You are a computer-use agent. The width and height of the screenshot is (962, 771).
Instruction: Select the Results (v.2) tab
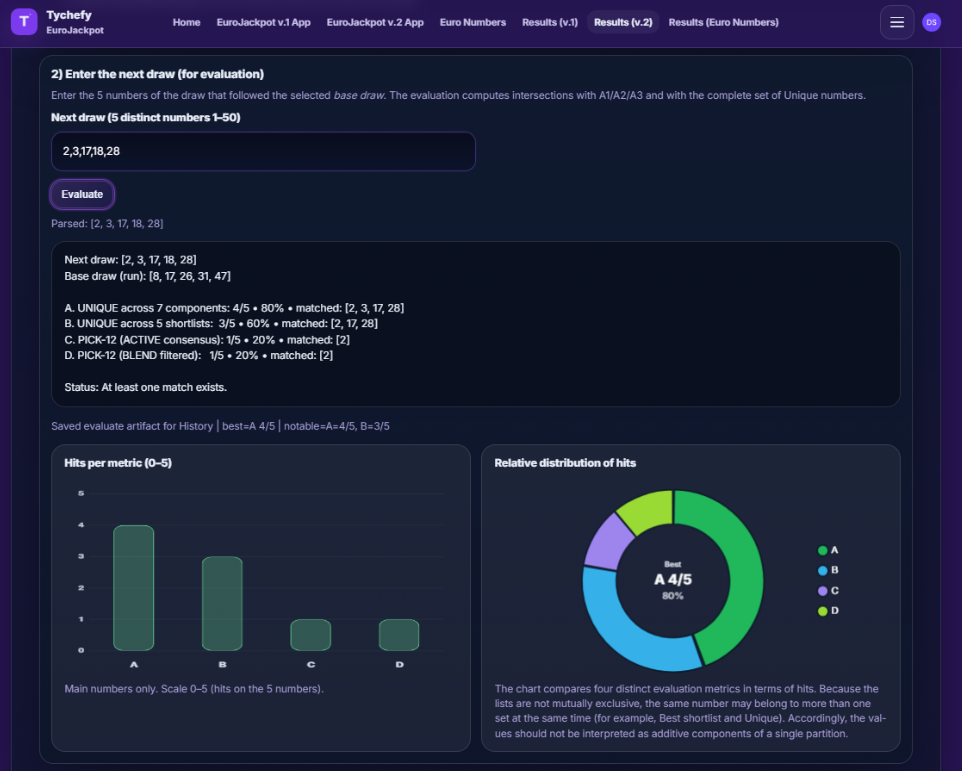click(623, 22)
